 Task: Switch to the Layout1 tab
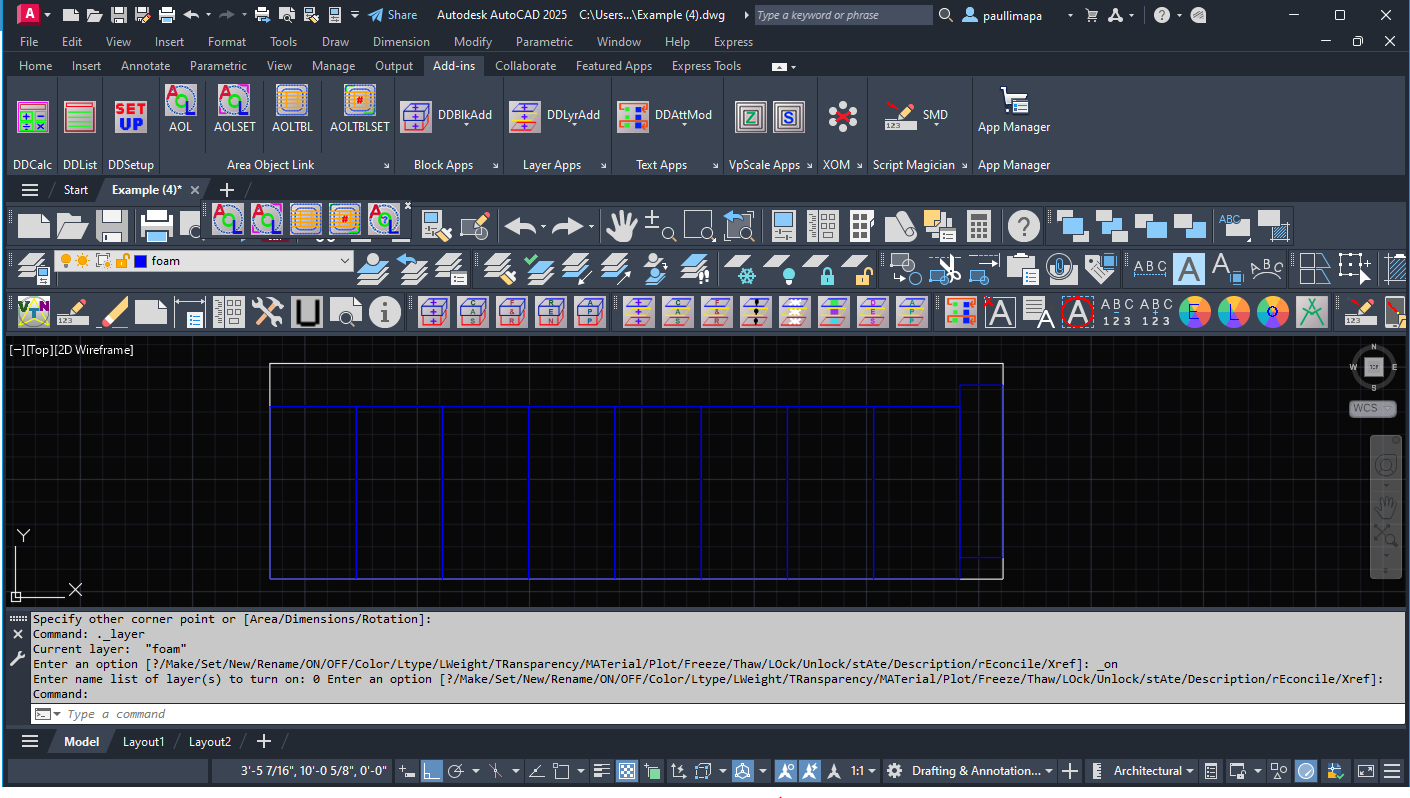click(143, 742)
